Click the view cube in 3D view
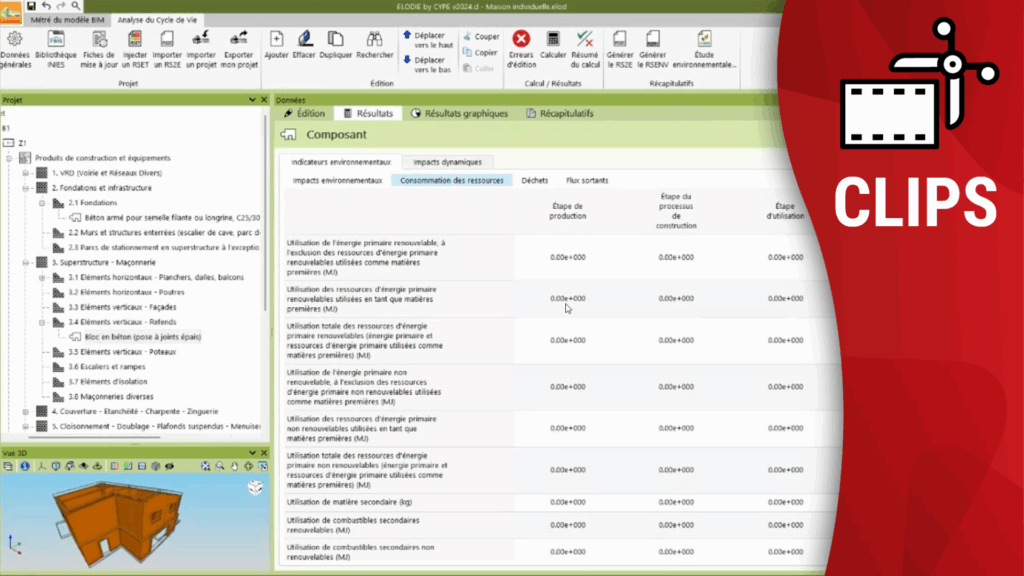 click(255, 487)
